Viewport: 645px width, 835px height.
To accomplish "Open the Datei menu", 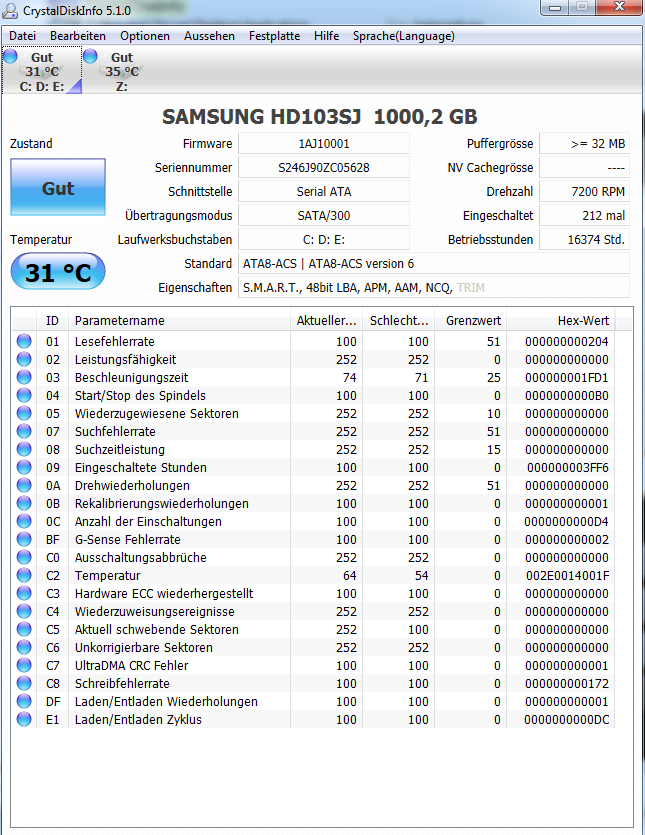I will [x=22, y=36].
